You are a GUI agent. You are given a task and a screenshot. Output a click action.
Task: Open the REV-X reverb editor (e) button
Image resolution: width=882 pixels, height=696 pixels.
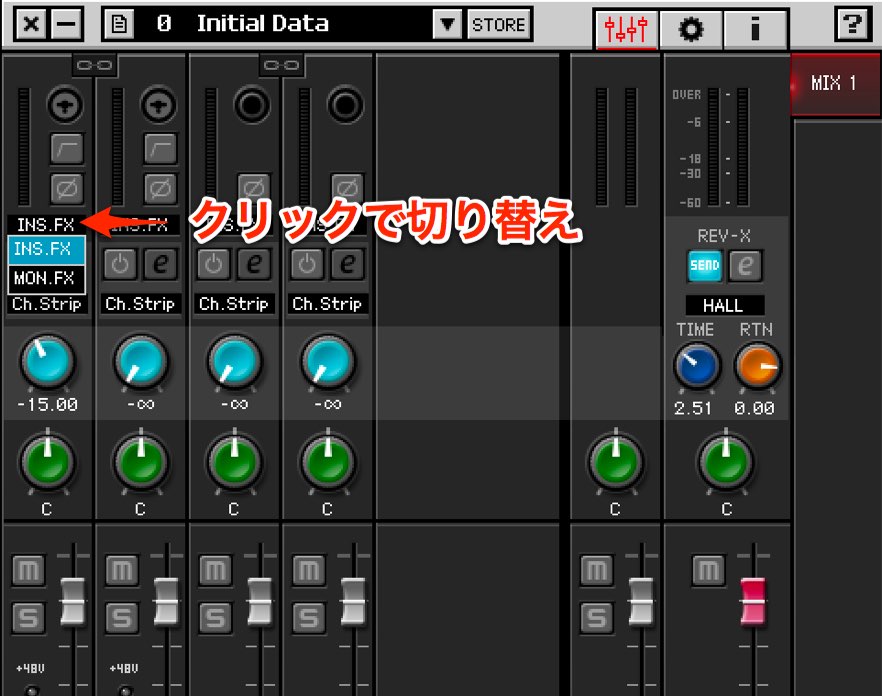746,265
